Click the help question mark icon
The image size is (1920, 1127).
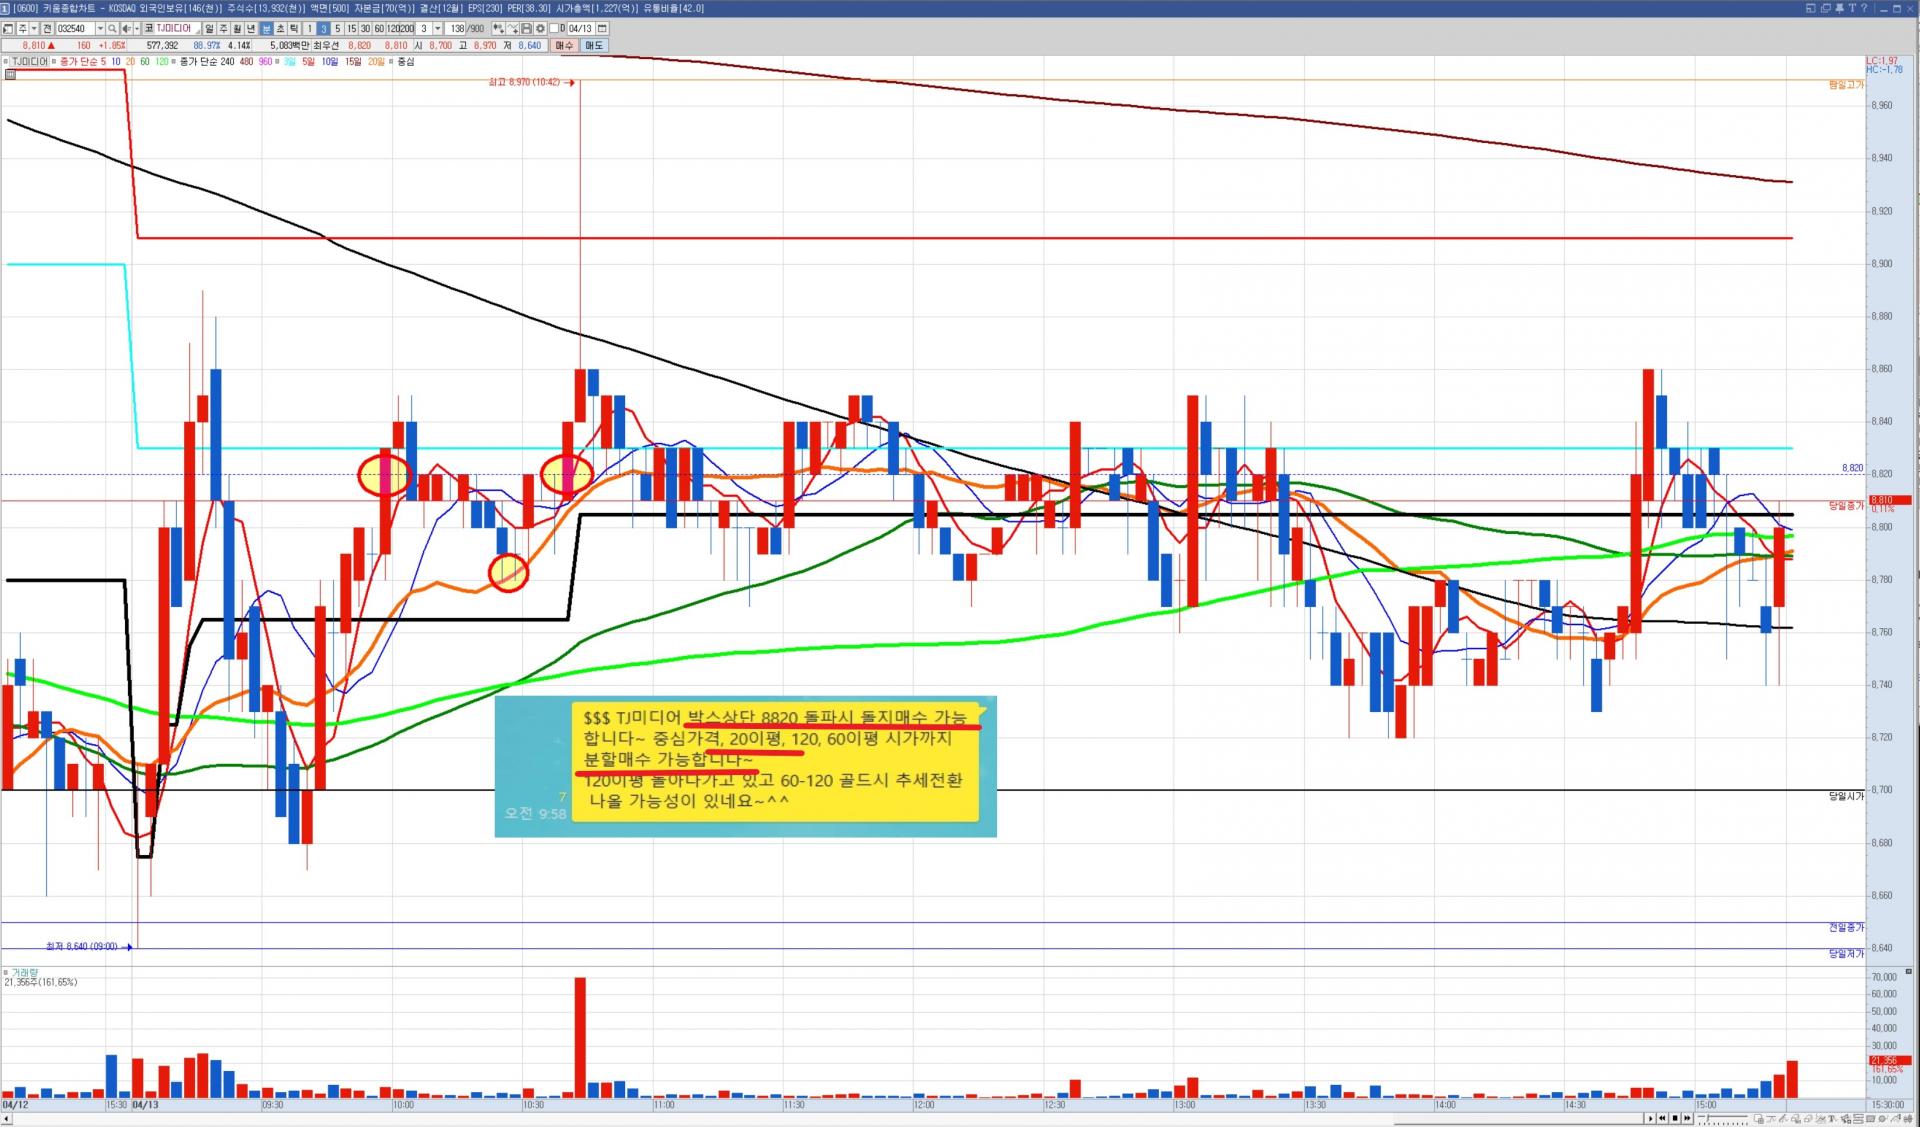[1864, 8]
